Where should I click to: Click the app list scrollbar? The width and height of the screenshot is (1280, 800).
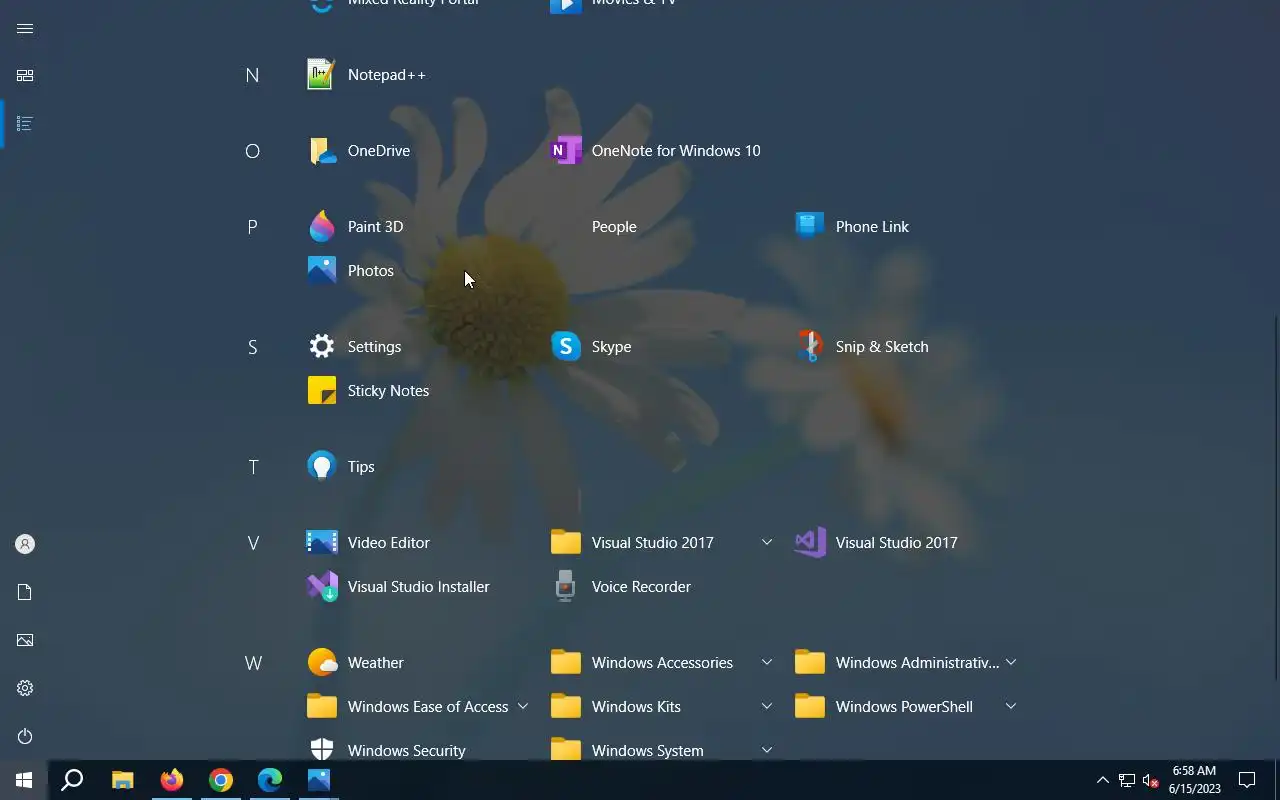point(1276,500)
